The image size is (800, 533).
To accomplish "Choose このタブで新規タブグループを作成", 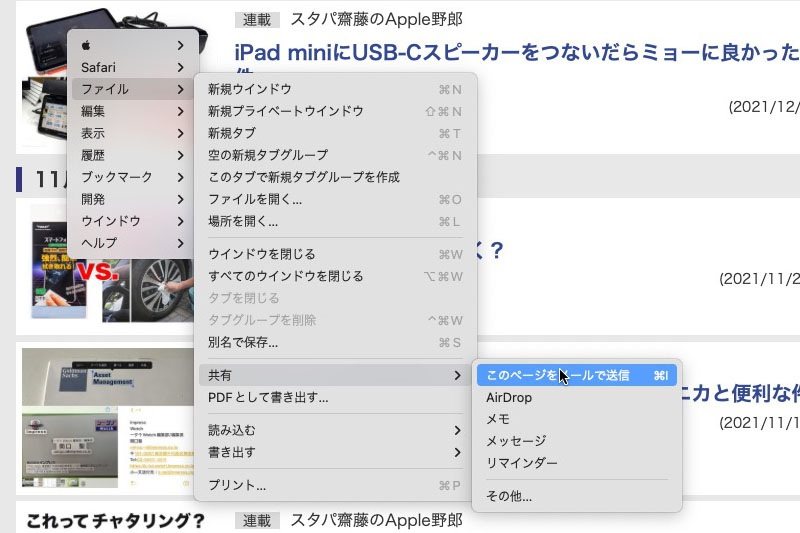I will (x=335, y=177).
